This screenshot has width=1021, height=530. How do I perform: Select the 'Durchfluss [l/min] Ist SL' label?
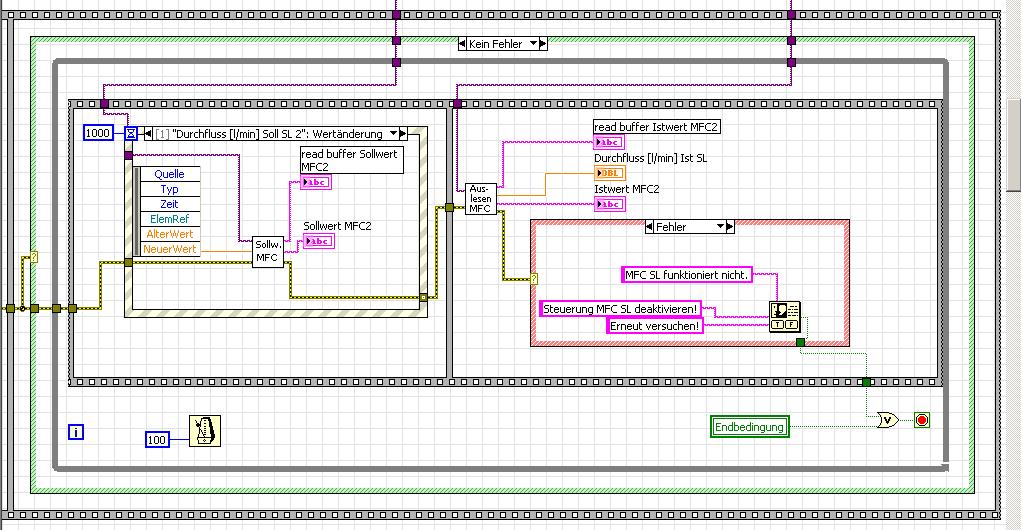point(650,158)
